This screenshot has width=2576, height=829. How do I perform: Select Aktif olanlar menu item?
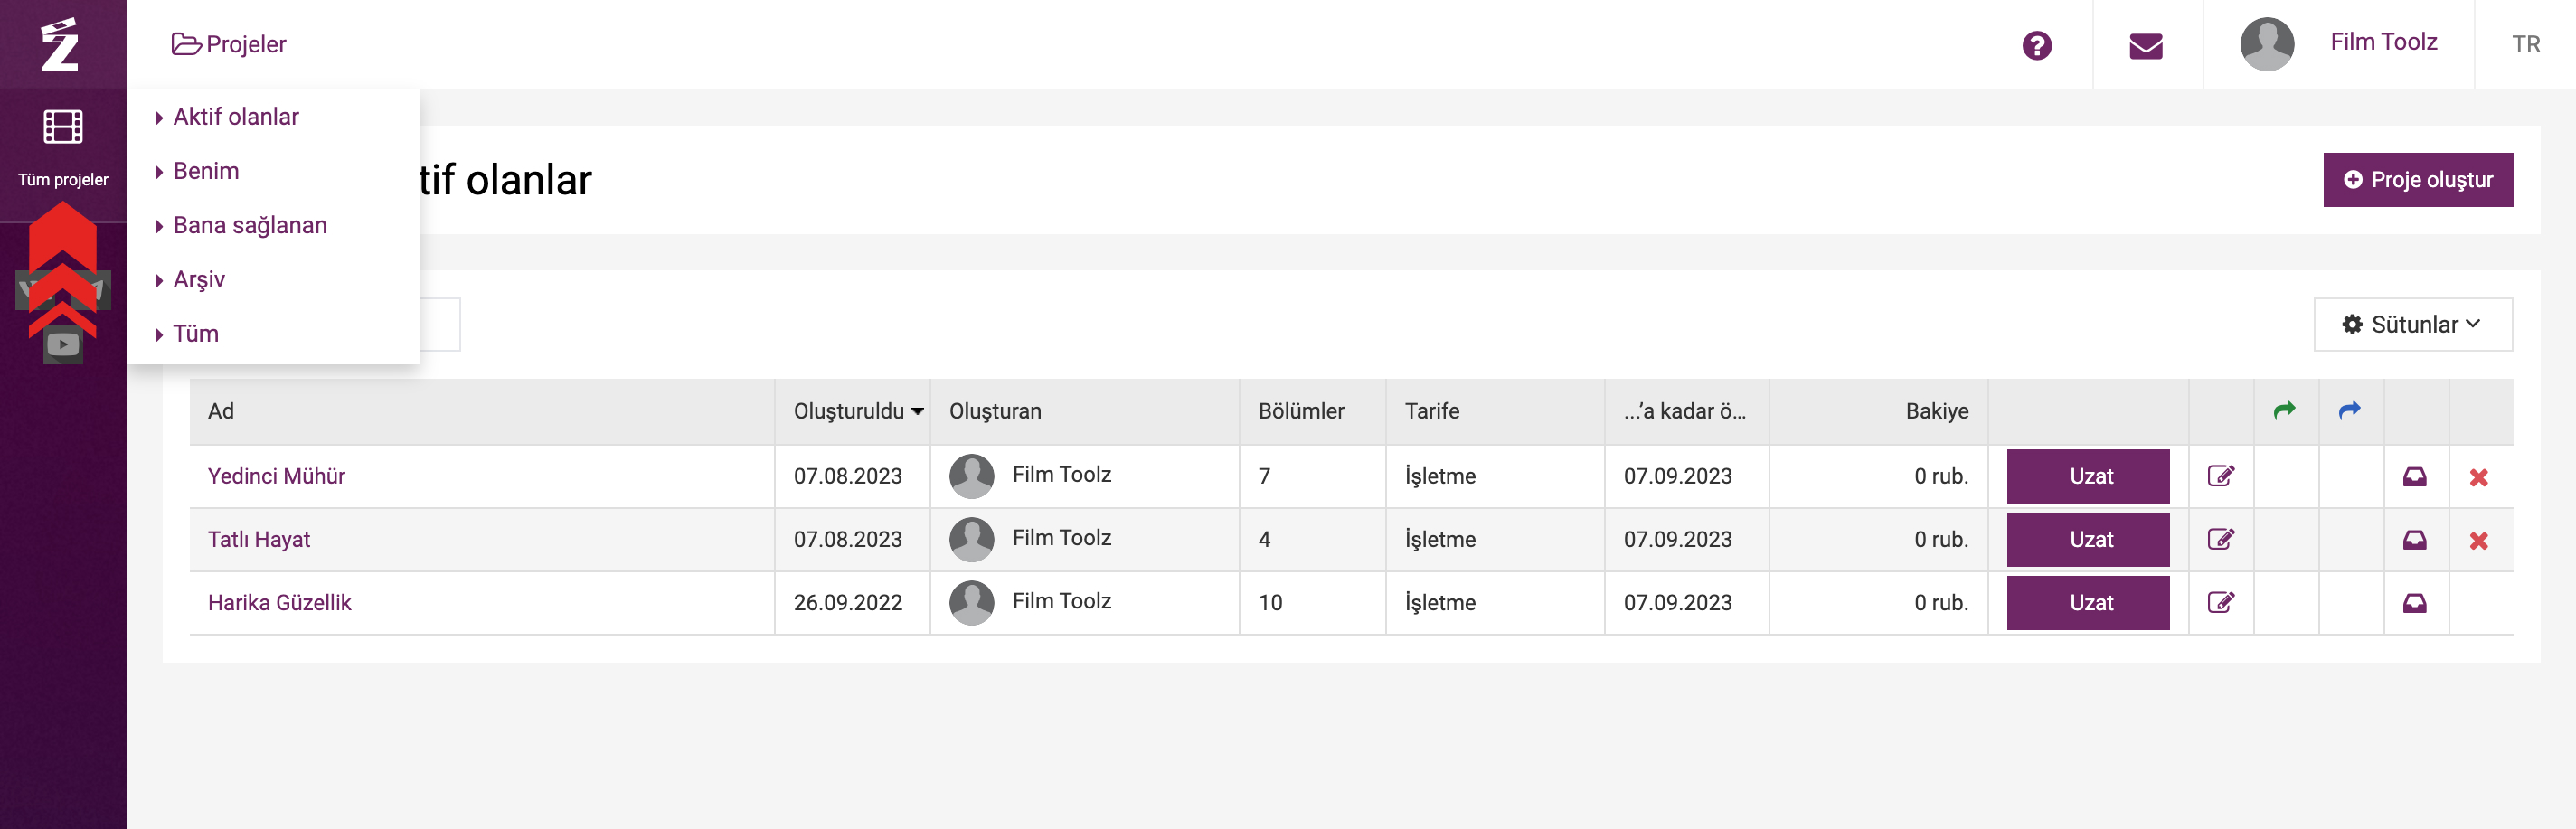tap(236, 117)
